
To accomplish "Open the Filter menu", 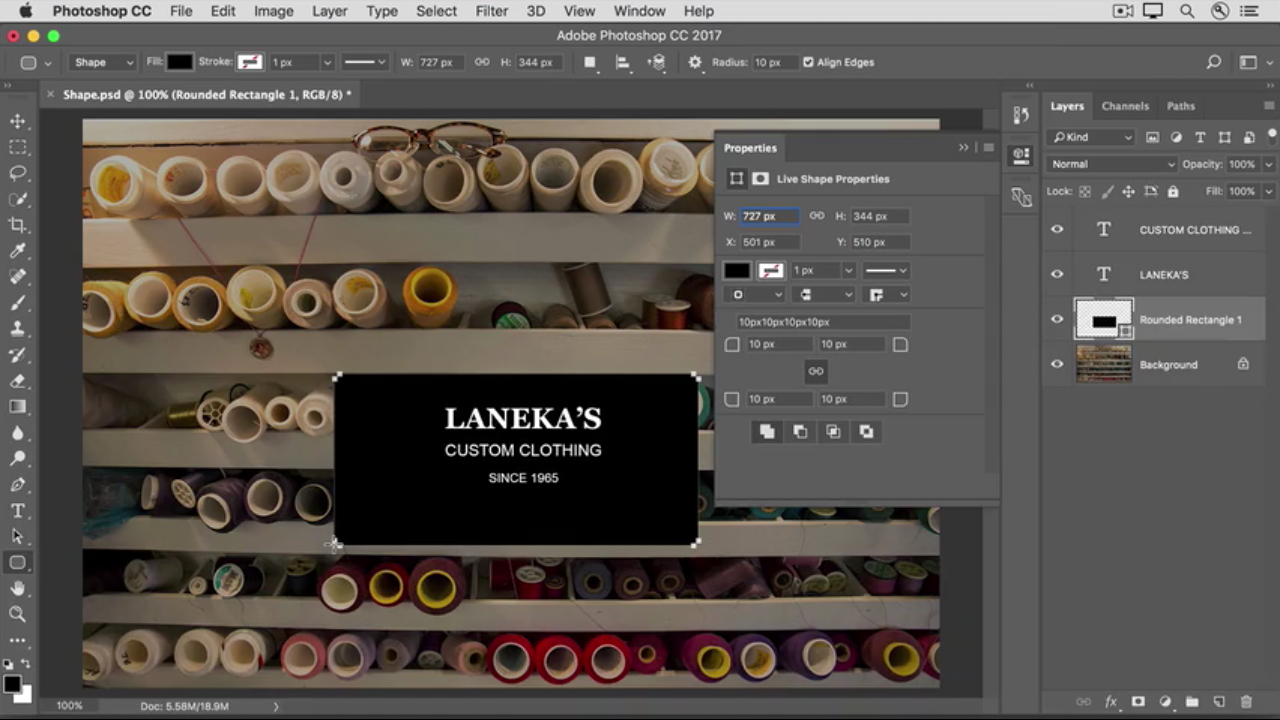I will pos(491,11).
